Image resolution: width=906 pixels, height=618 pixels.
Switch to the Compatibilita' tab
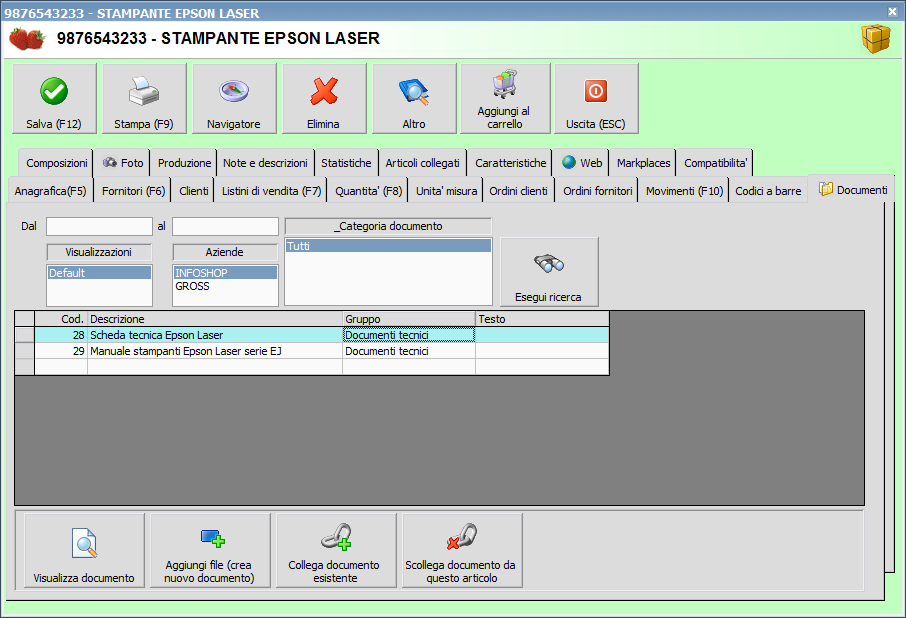point(715,163)
